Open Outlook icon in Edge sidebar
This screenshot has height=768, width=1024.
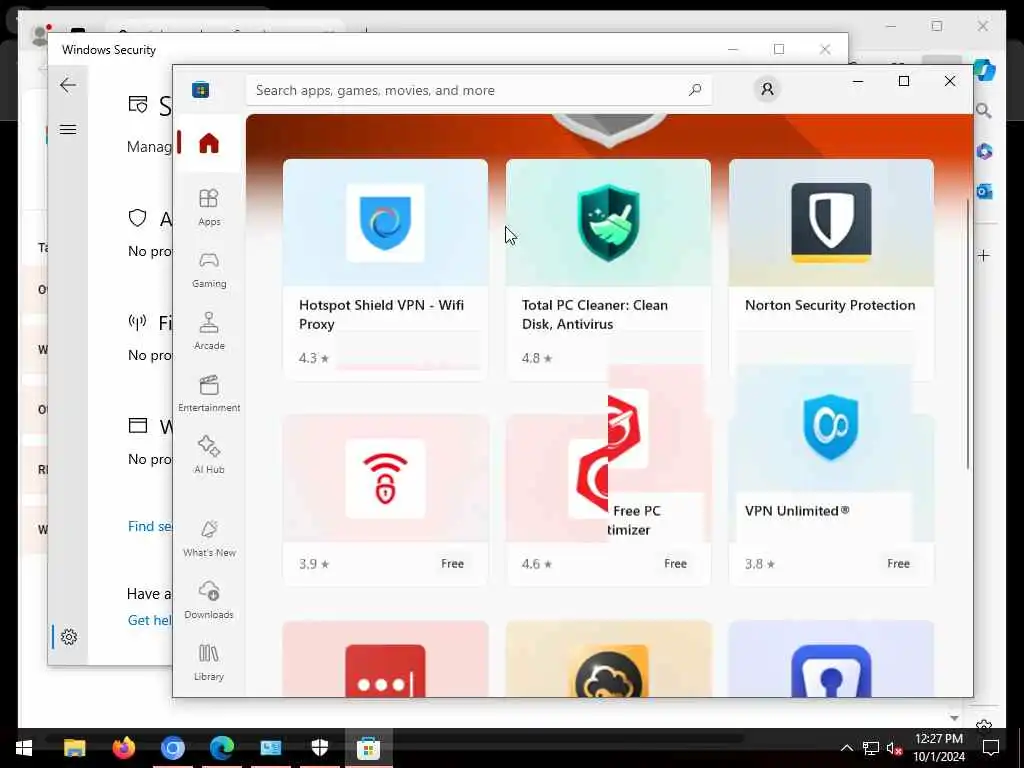coord(984,191)
